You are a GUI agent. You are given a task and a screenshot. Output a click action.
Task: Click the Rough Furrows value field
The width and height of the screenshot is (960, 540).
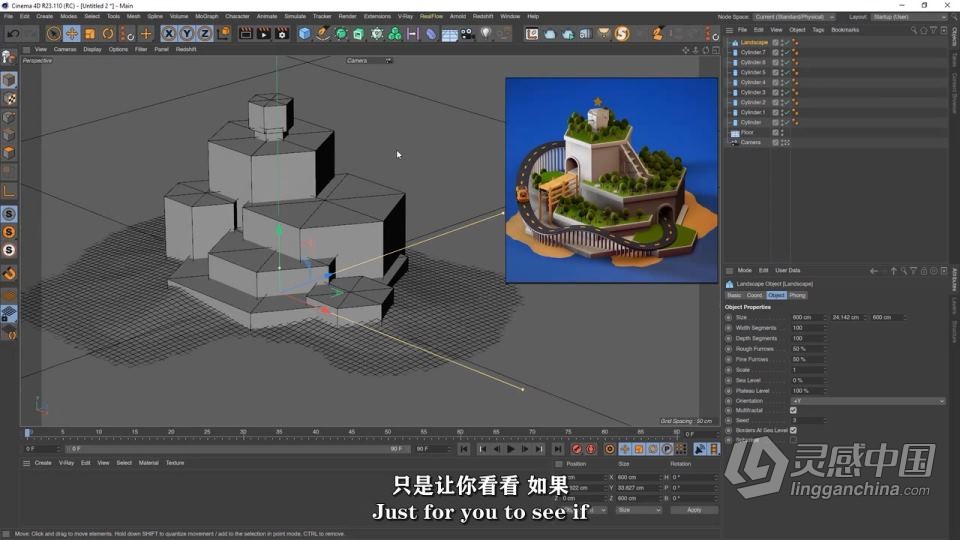click(x=808, y=349)
